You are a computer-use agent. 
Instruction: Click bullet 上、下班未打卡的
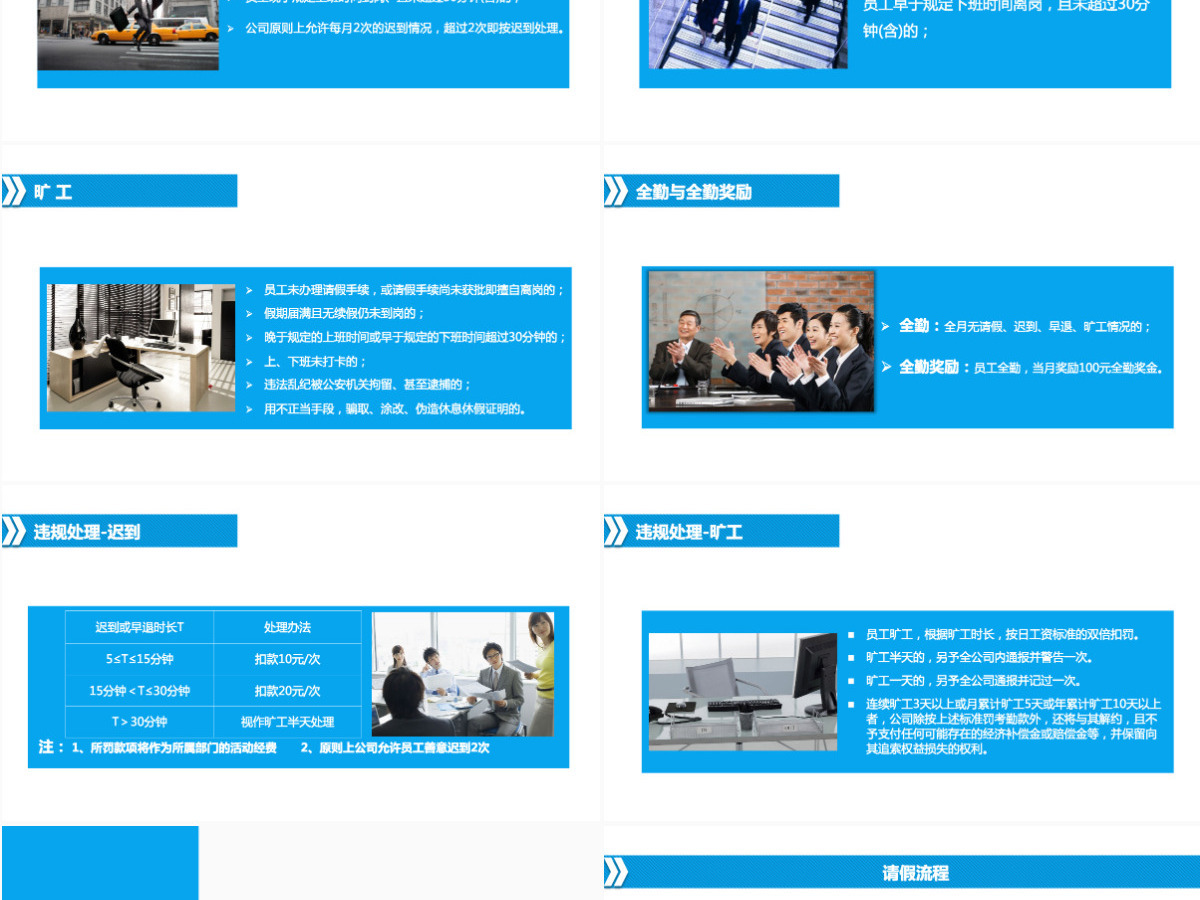point(315,361)
